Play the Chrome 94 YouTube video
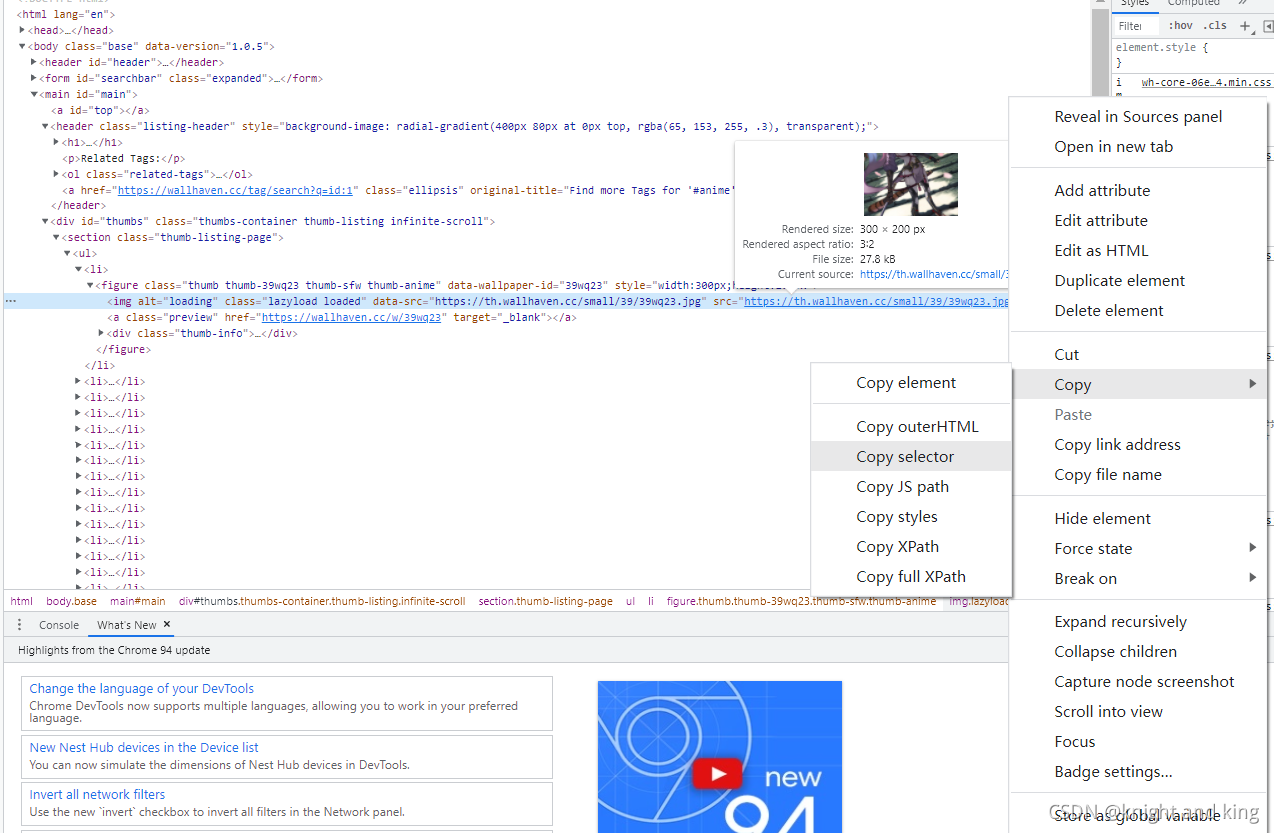The height and width of the screenshot is (833, 1274). pos(719,773)
